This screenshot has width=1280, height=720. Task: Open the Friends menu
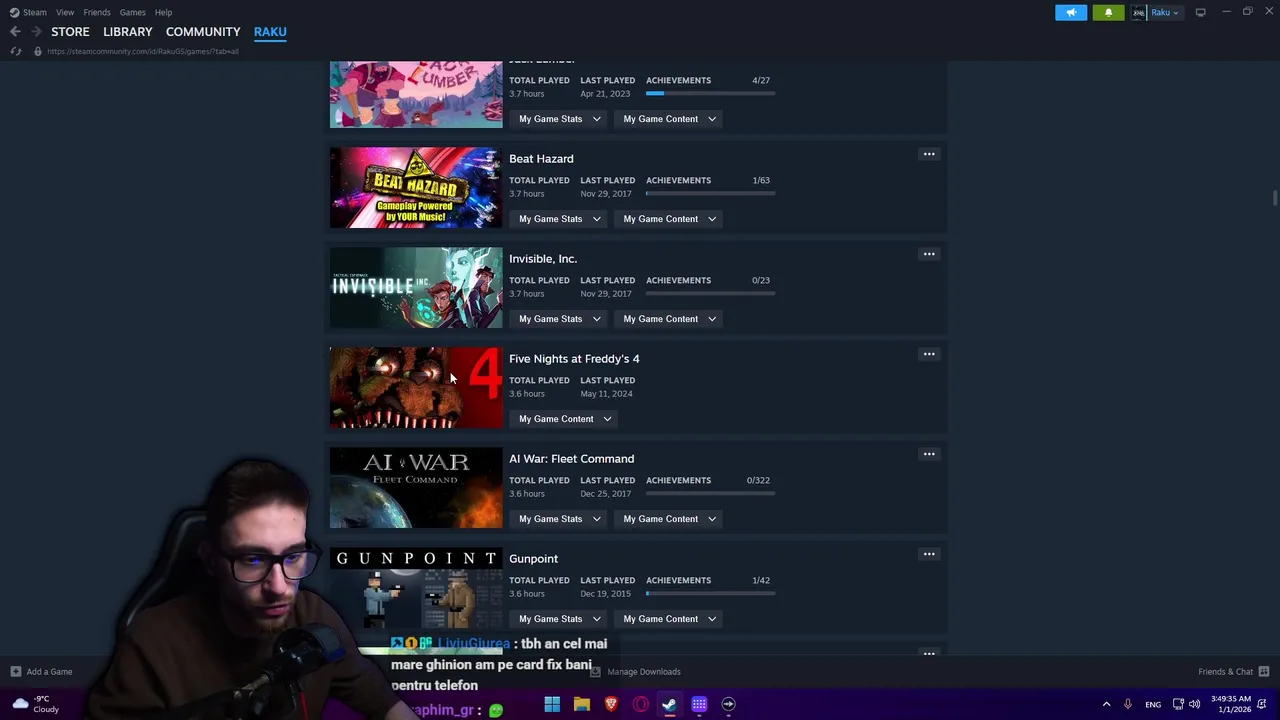97,12
